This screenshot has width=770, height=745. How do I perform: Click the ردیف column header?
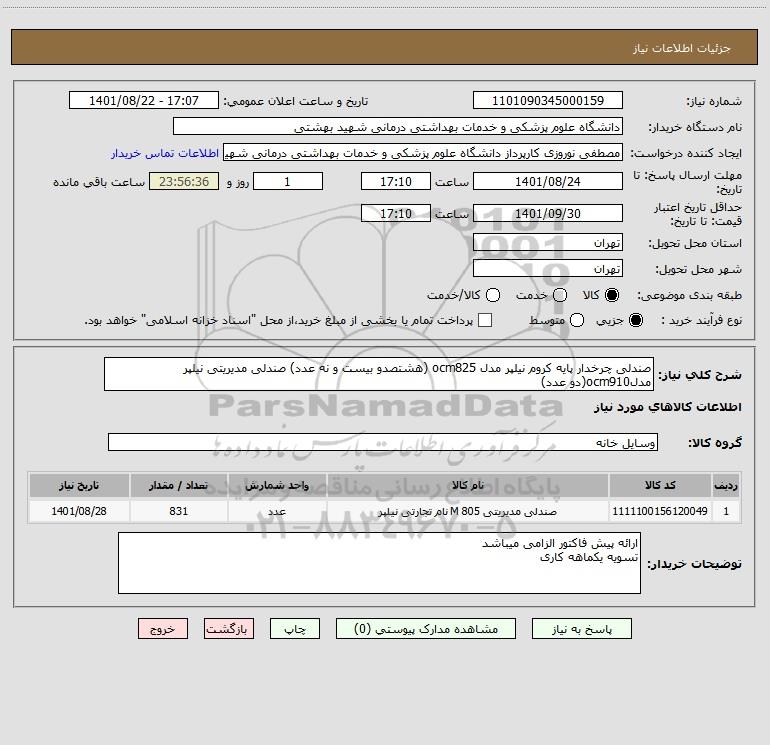726,485
